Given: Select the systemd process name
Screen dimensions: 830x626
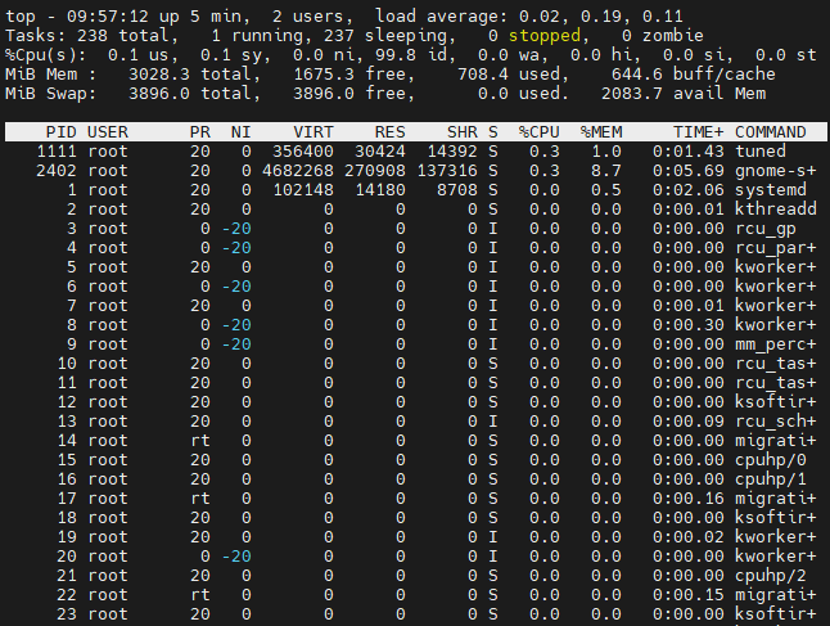Looking at the screenshot, I should pyautogui.click(x=770, y=189).
